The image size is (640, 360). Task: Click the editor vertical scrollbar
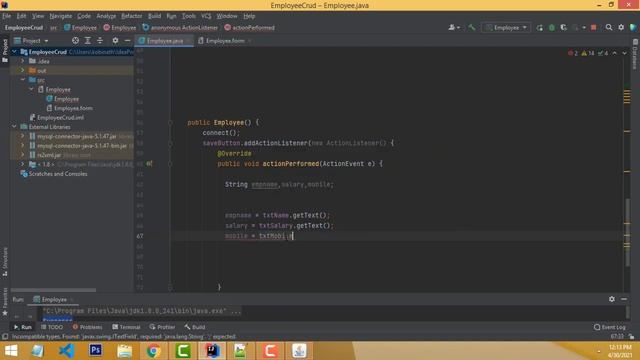tap(627, 231)
